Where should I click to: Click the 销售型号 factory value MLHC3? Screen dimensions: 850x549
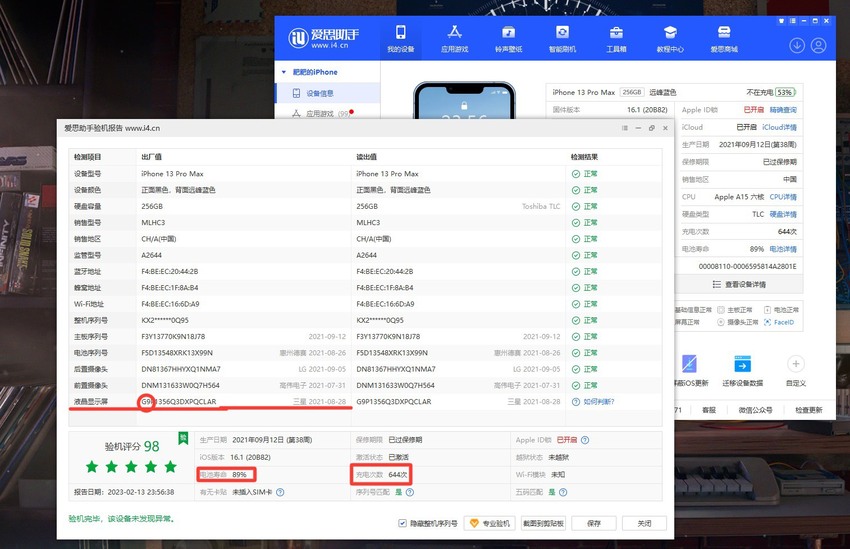(153, 223)
